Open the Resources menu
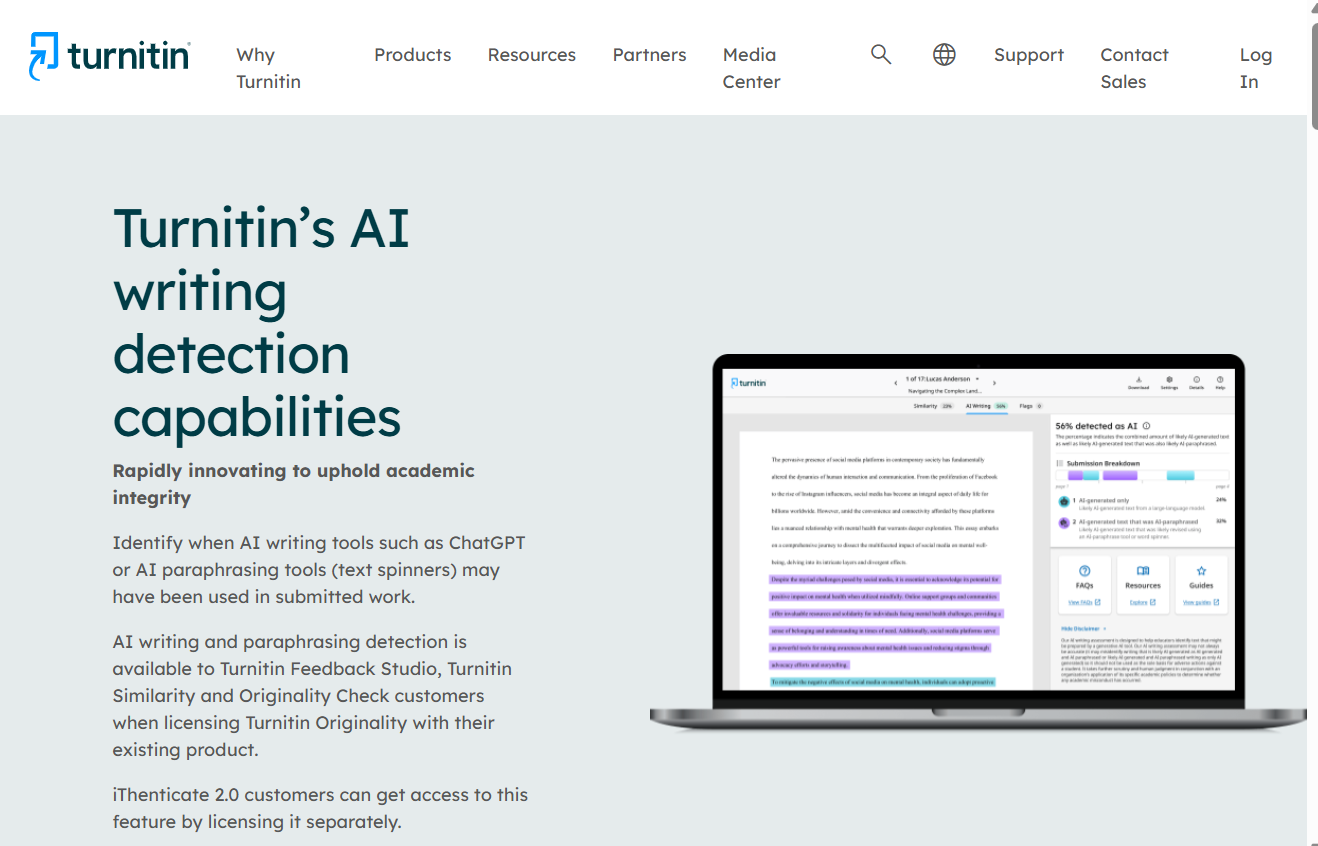This screenshot has width=1318, height=846. coord(532,55)
